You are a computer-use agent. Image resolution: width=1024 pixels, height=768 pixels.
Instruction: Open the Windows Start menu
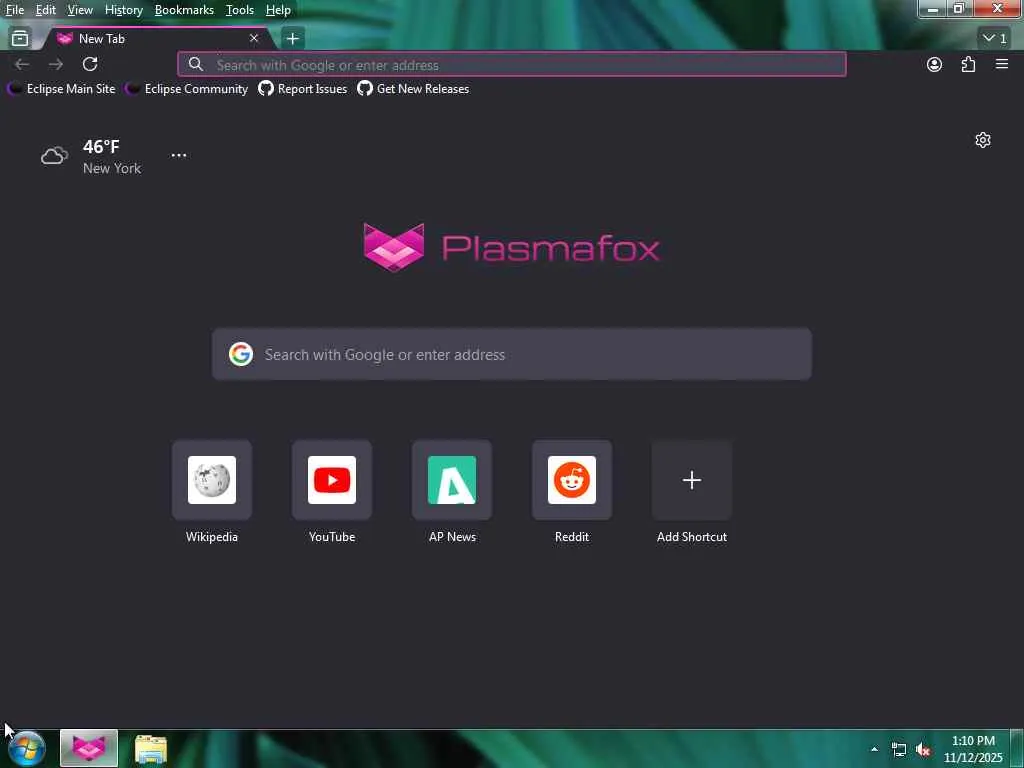click(x=27, y=748)
